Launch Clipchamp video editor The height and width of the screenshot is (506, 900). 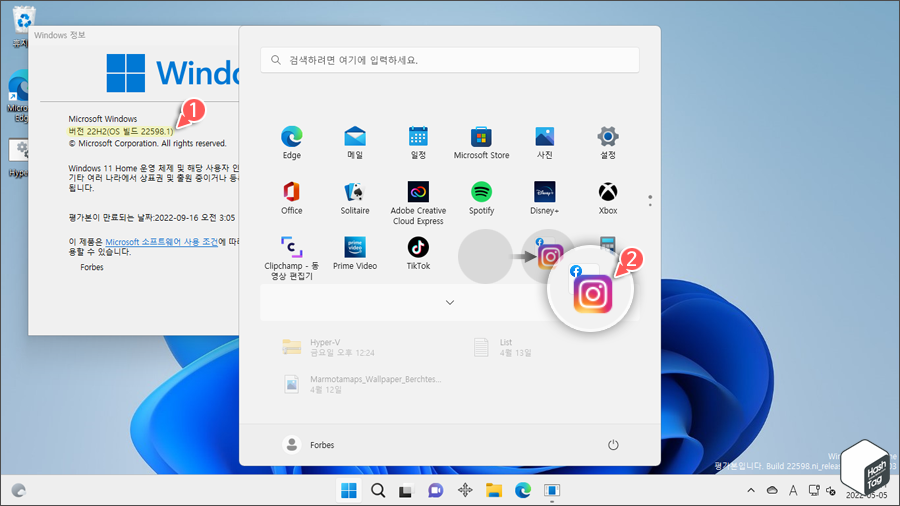coord(292,258)
